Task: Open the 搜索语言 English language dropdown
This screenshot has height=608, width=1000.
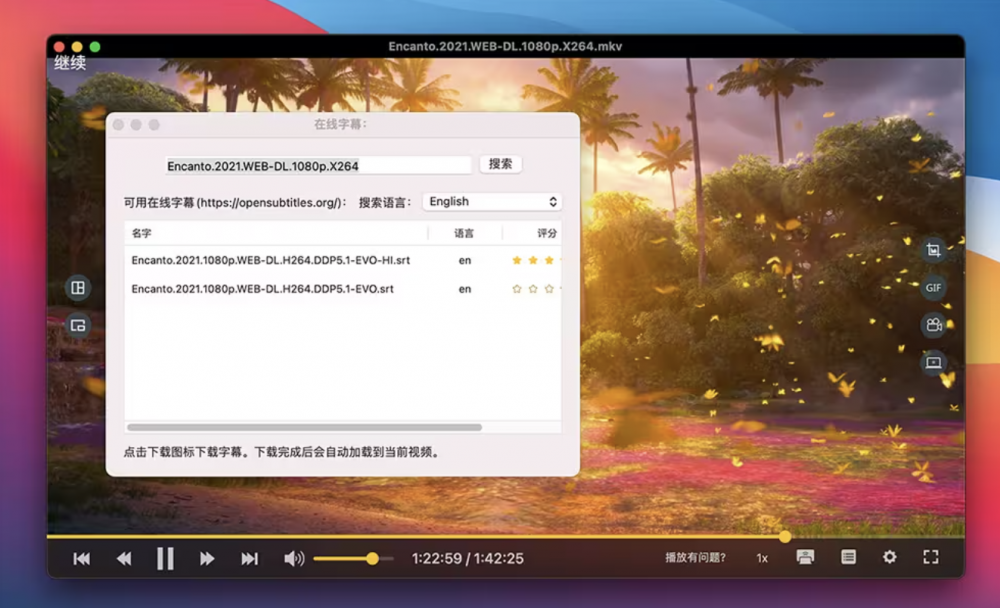Action: pos(492,202)
